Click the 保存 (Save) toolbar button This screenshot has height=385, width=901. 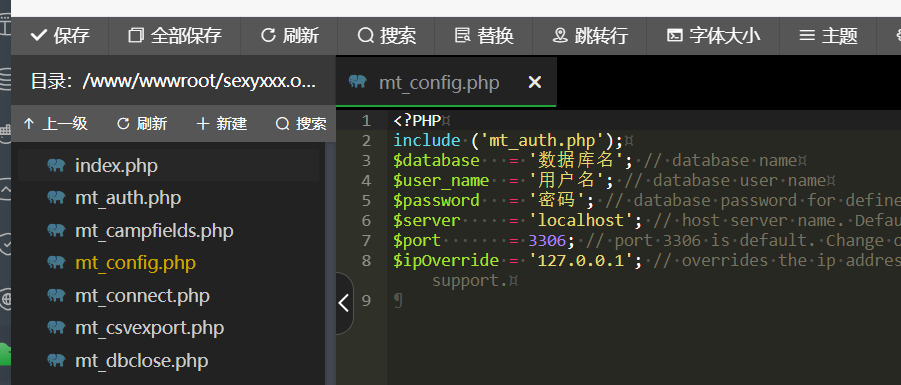coord(60,36)
